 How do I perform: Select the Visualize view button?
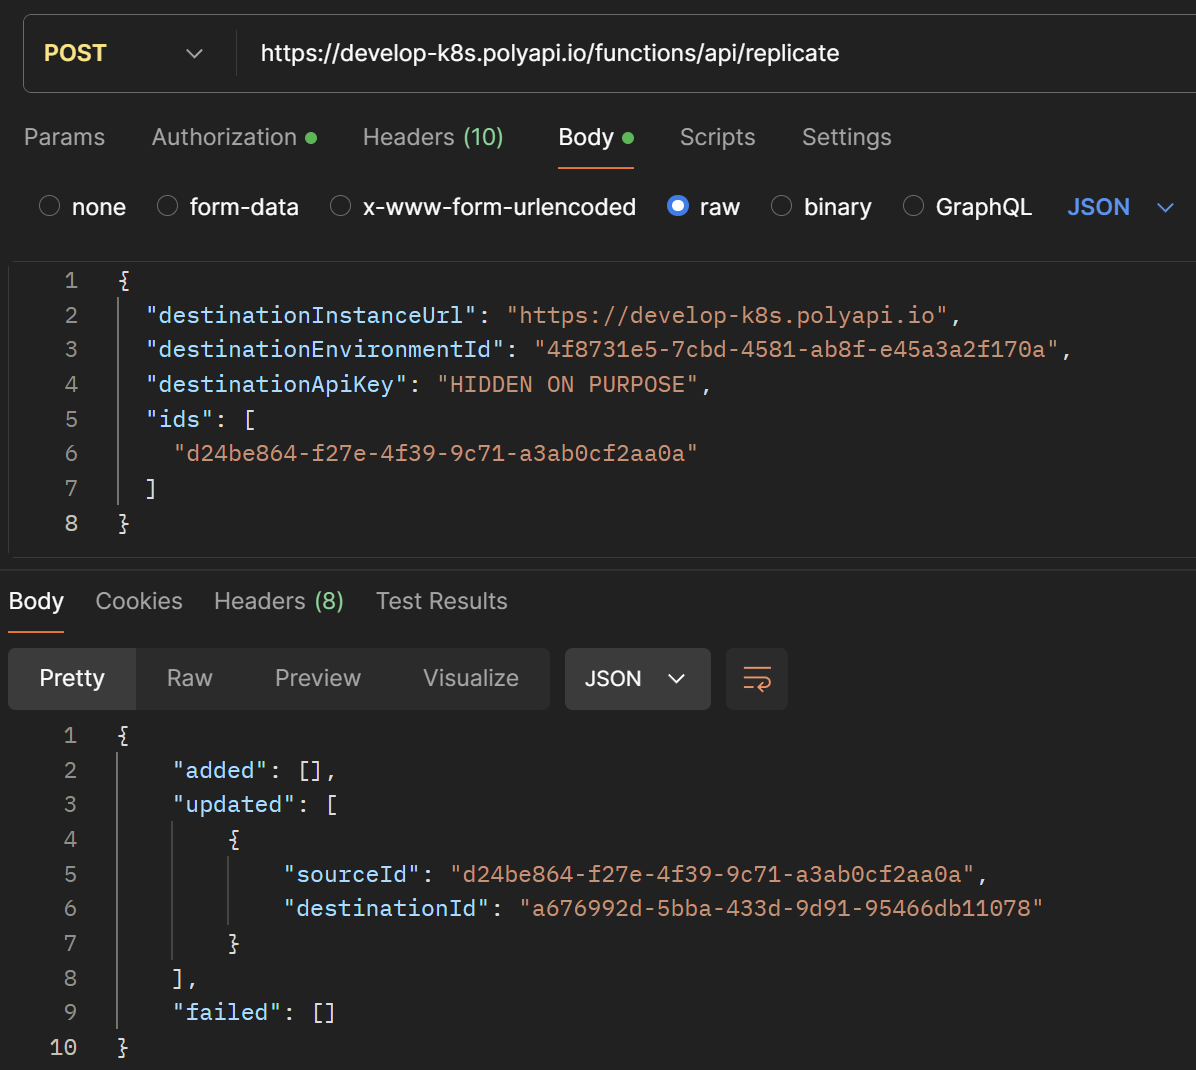(471, 678)
